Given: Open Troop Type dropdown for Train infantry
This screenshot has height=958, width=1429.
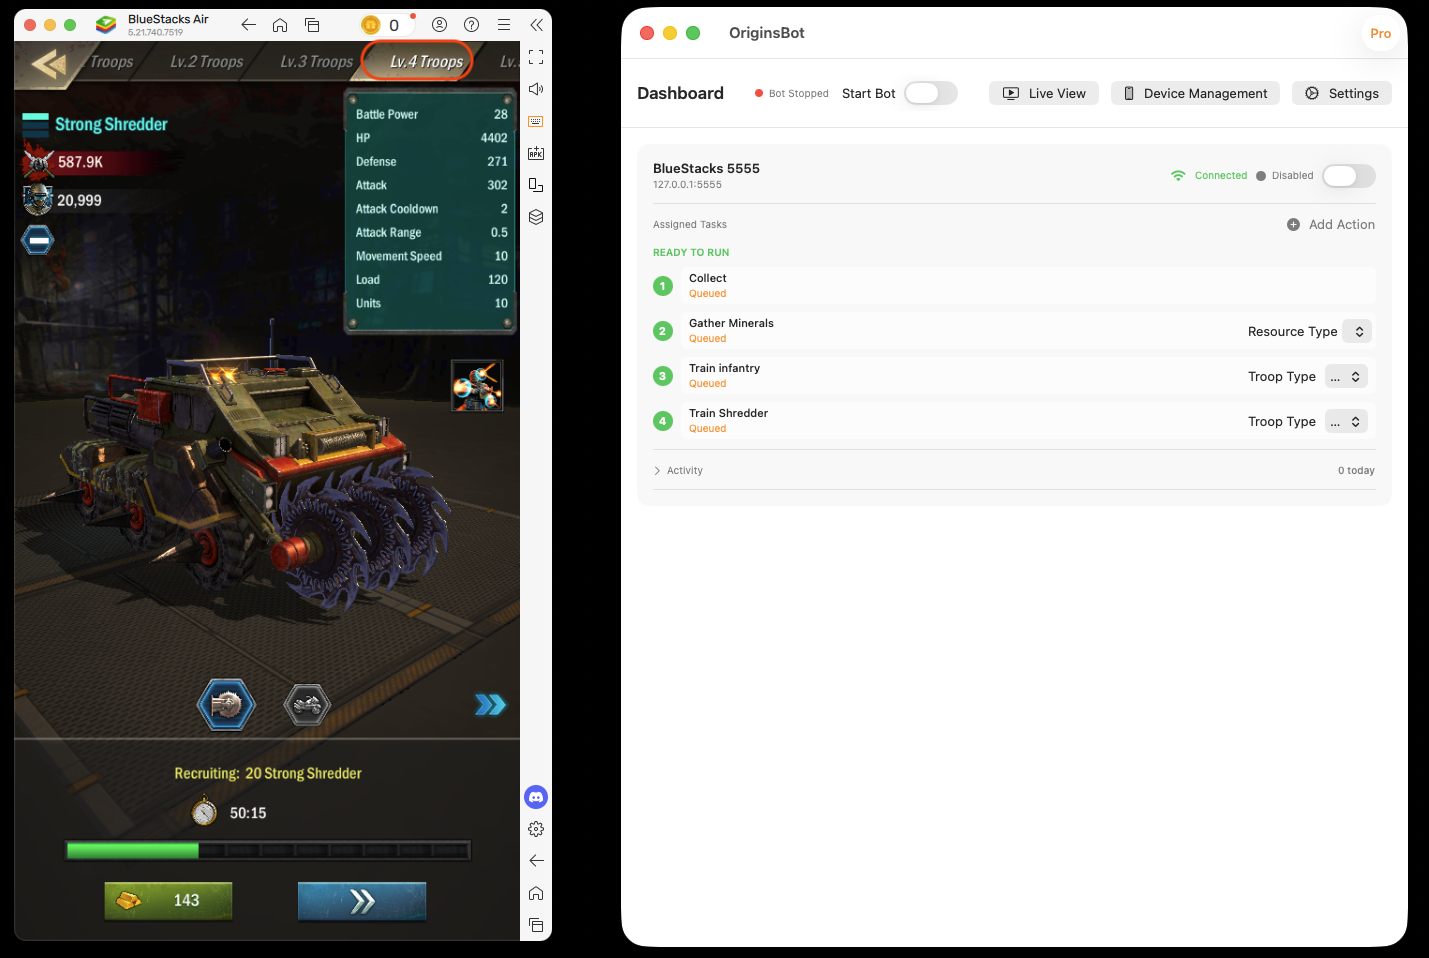Looking at the screenshot, I should pyautogui.click(x=1346, y=376).
